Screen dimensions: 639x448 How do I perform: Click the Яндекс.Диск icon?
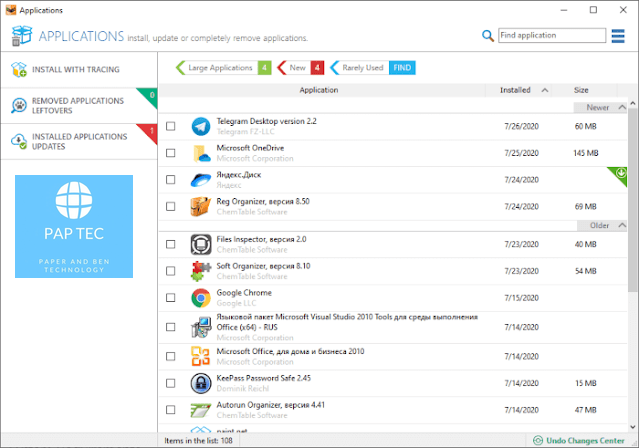tap(201, 180)
